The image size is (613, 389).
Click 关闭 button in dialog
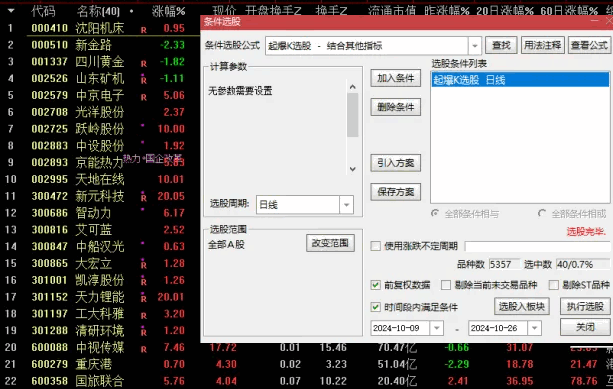point(585,327)
